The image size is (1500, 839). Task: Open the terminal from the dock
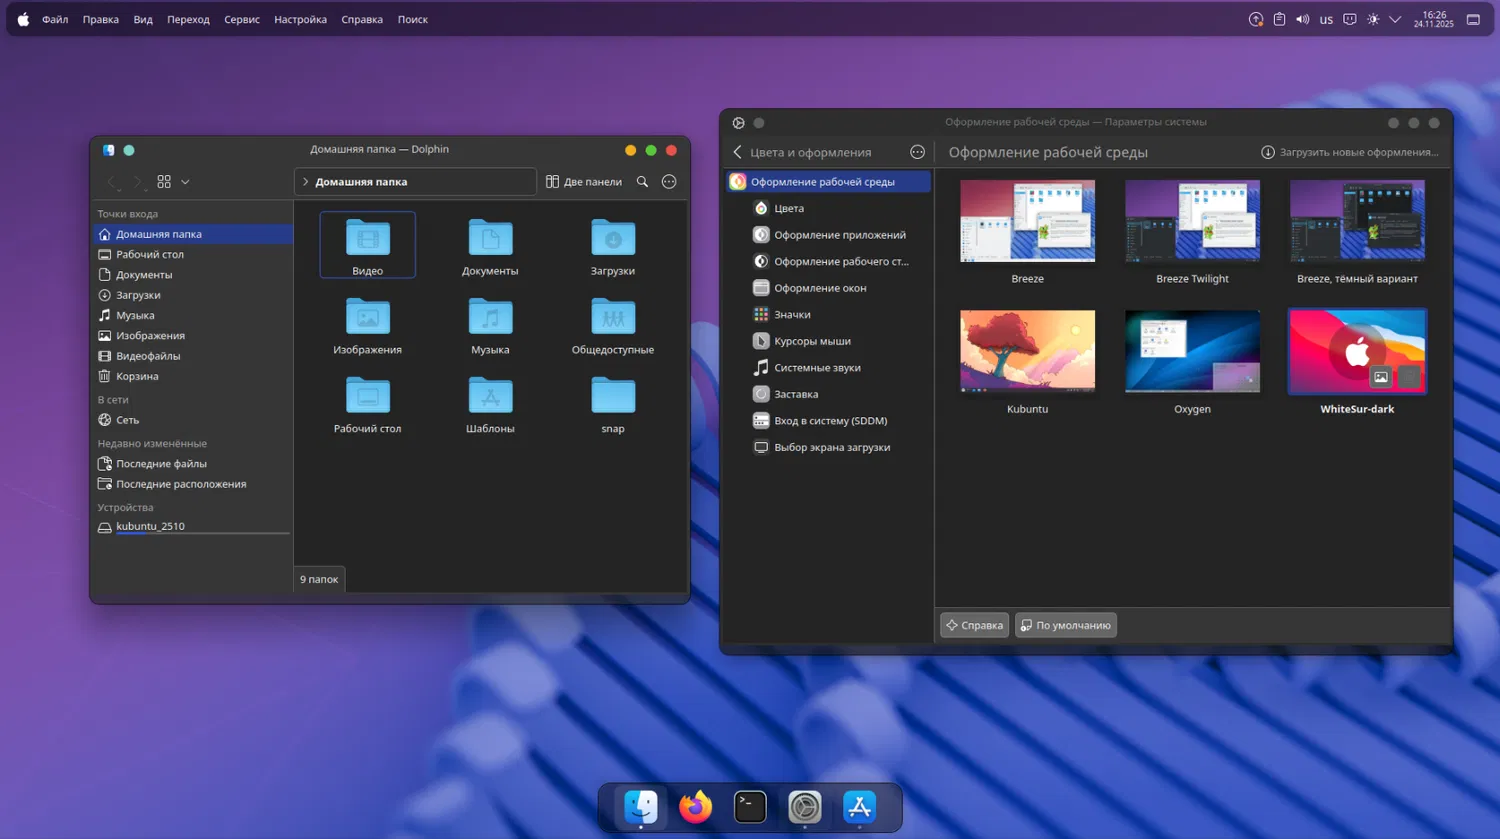click(x=750, y=806)
